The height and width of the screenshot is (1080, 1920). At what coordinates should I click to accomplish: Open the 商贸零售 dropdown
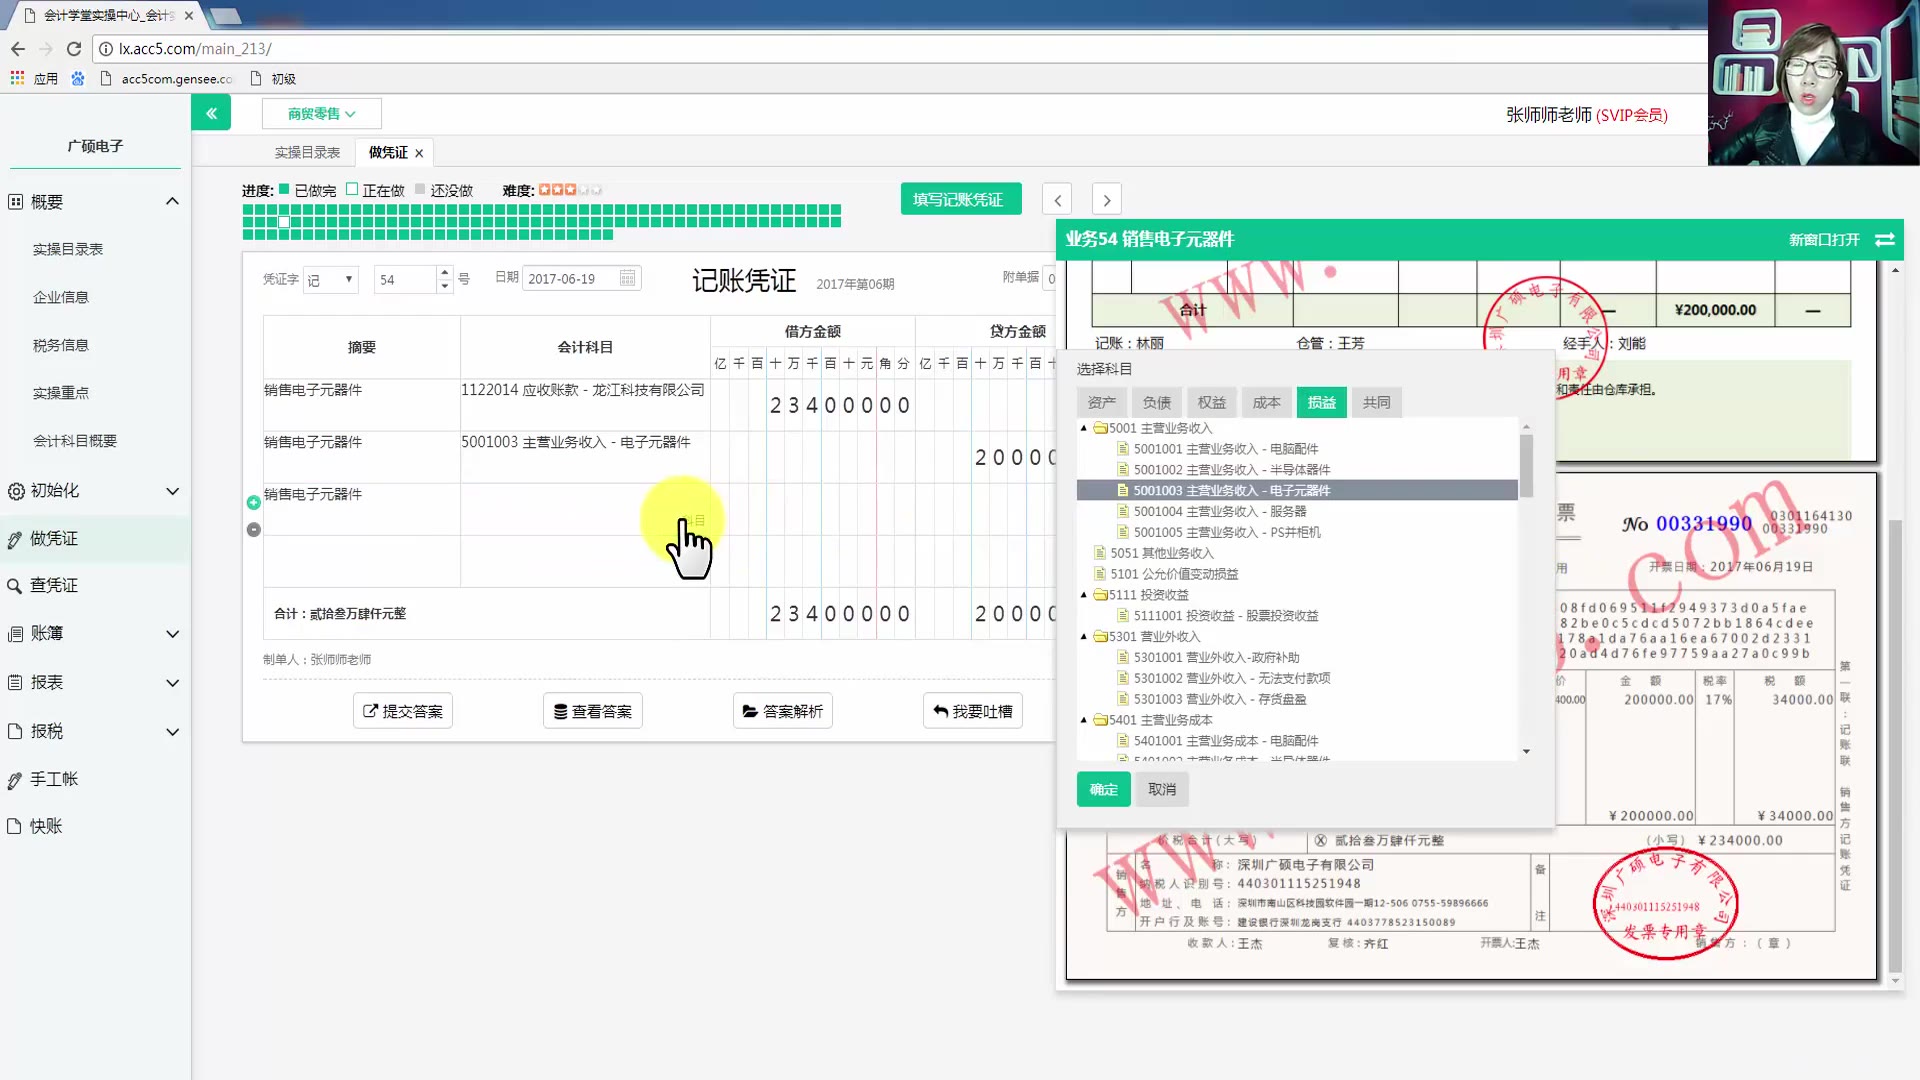[x=321, y=114]
